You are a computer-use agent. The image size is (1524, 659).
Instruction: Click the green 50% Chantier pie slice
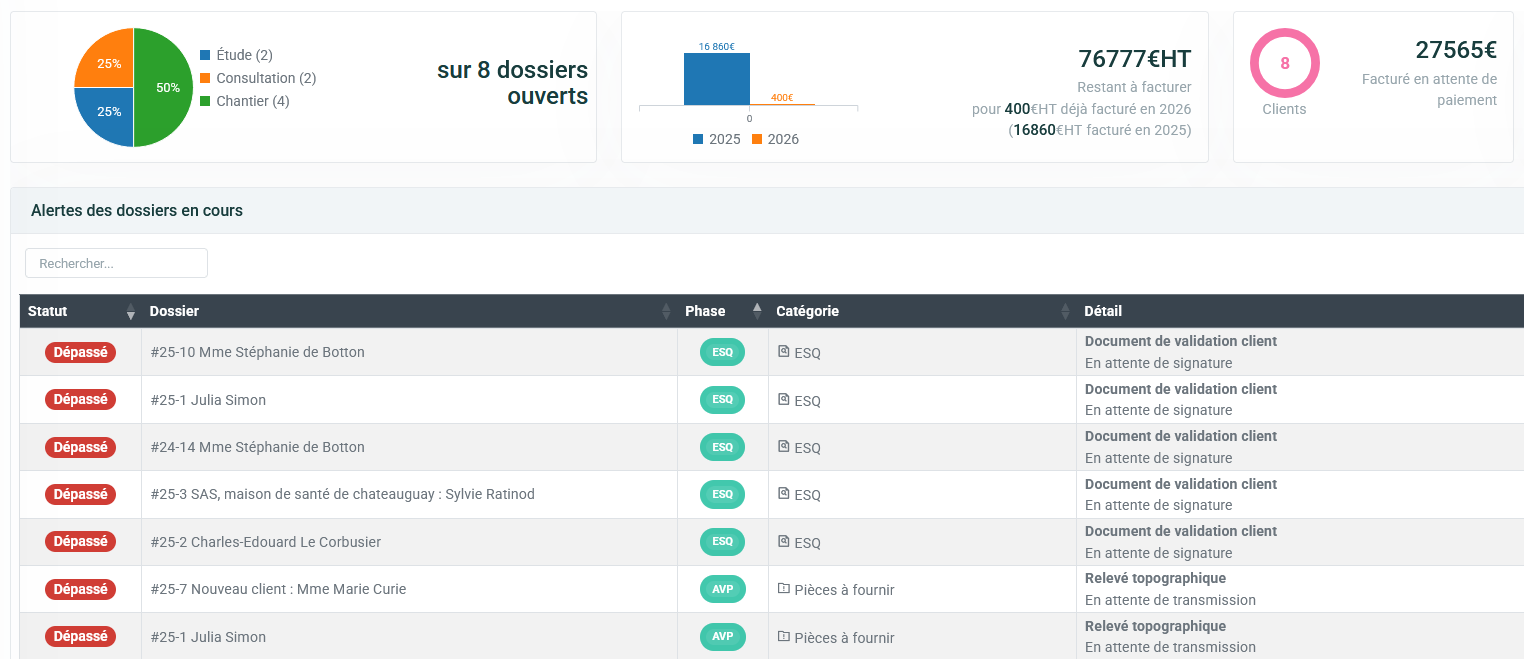click(165, 88)
